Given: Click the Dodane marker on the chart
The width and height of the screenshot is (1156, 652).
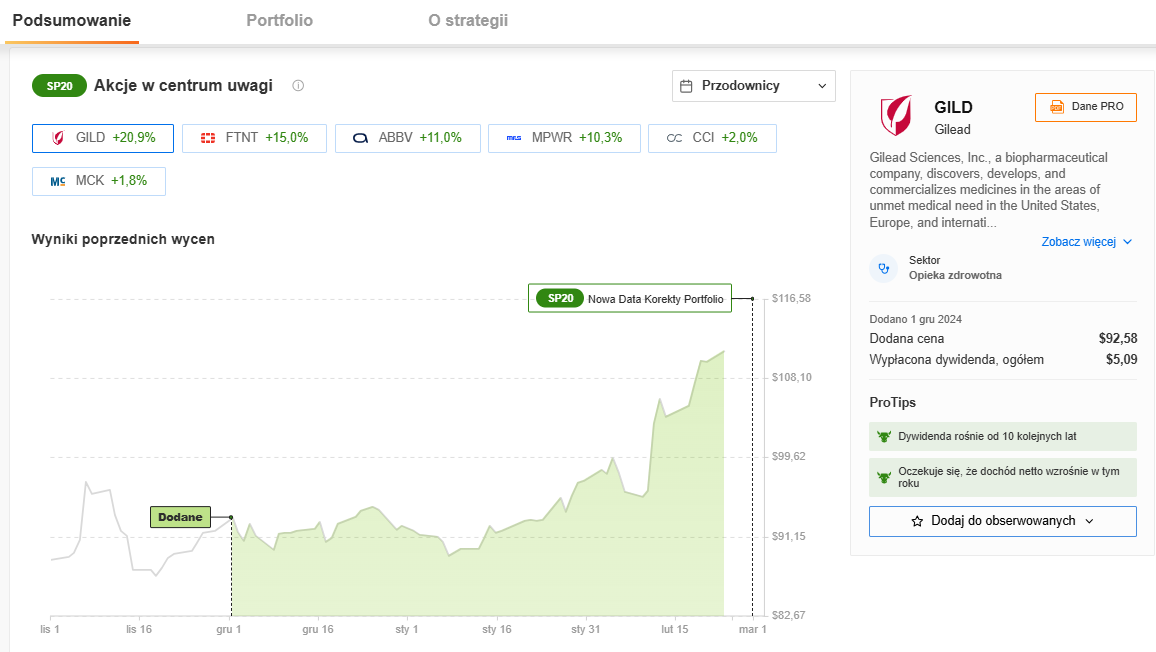Looking at the screenshot, I should pos(180,517).
